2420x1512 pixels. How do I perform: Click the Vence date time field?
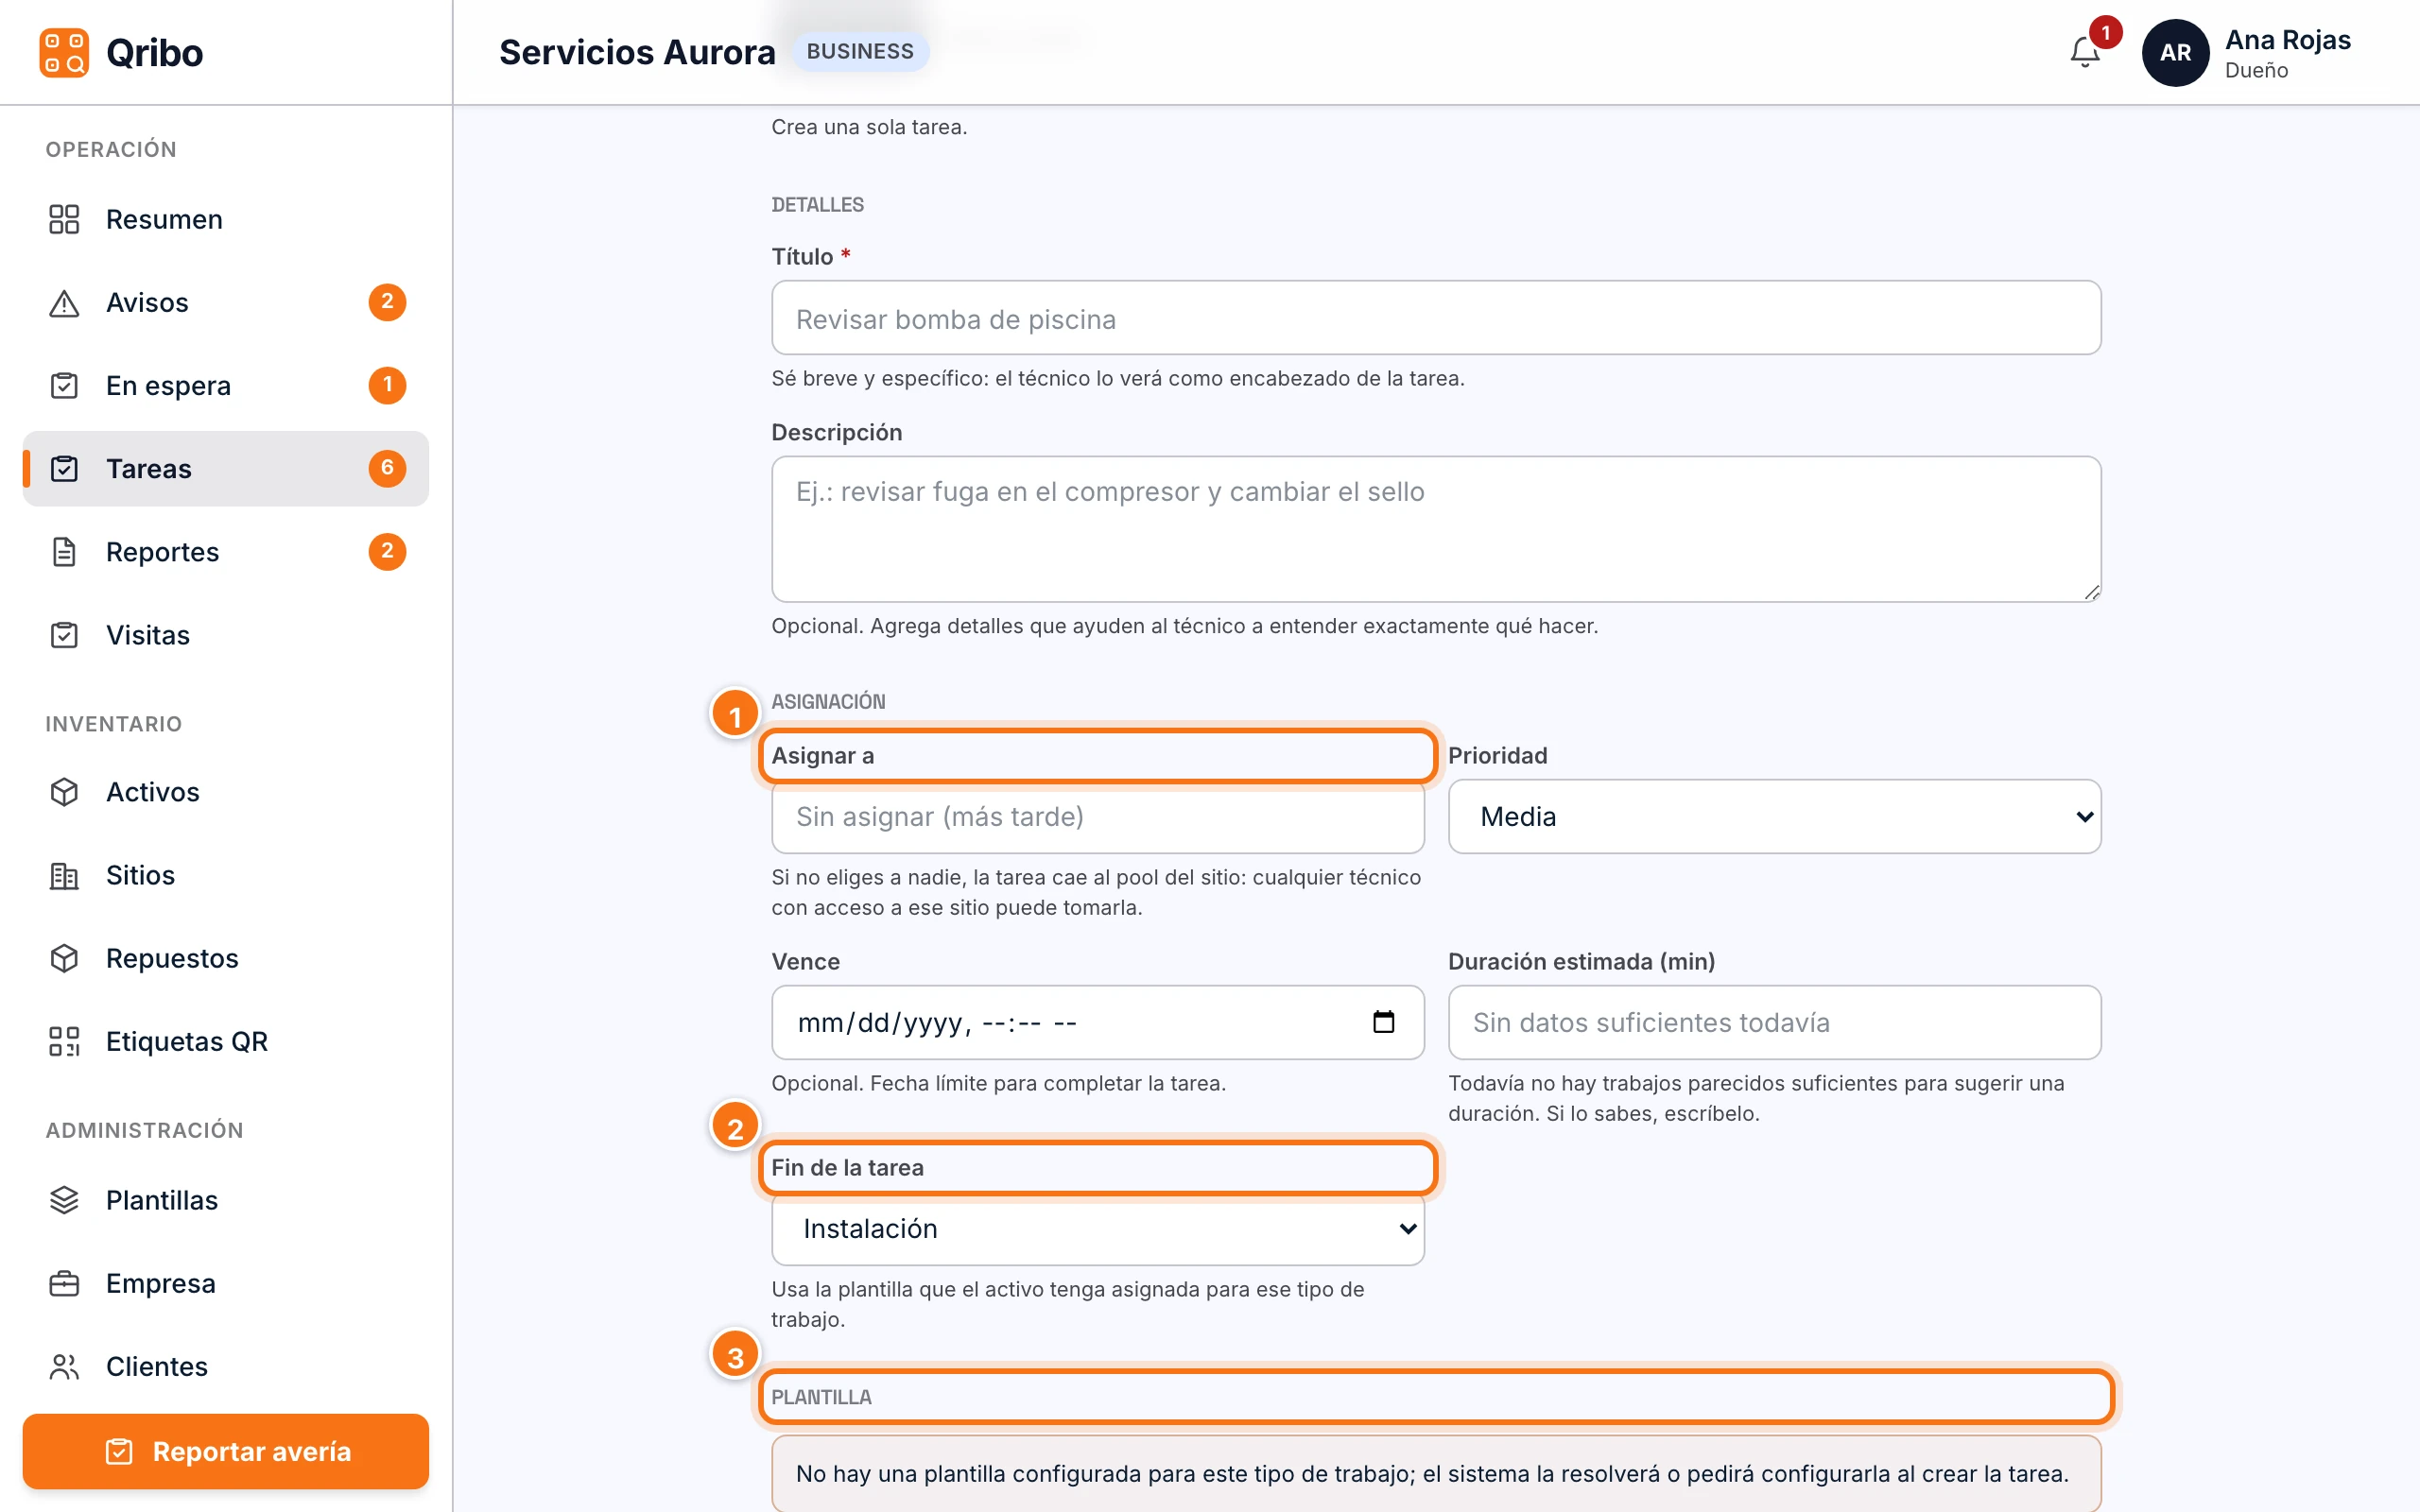tap(1097, 1022)
